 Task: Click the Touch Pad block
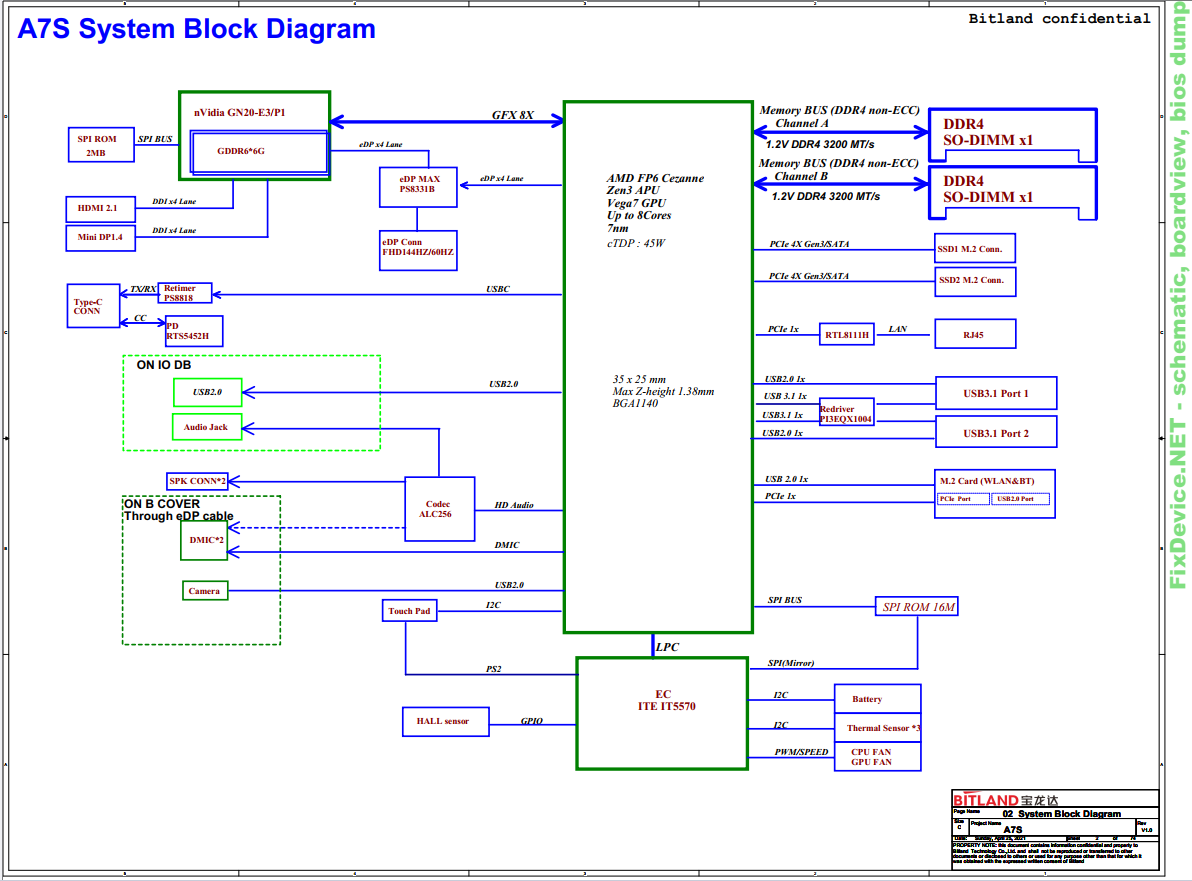point(409,610)
